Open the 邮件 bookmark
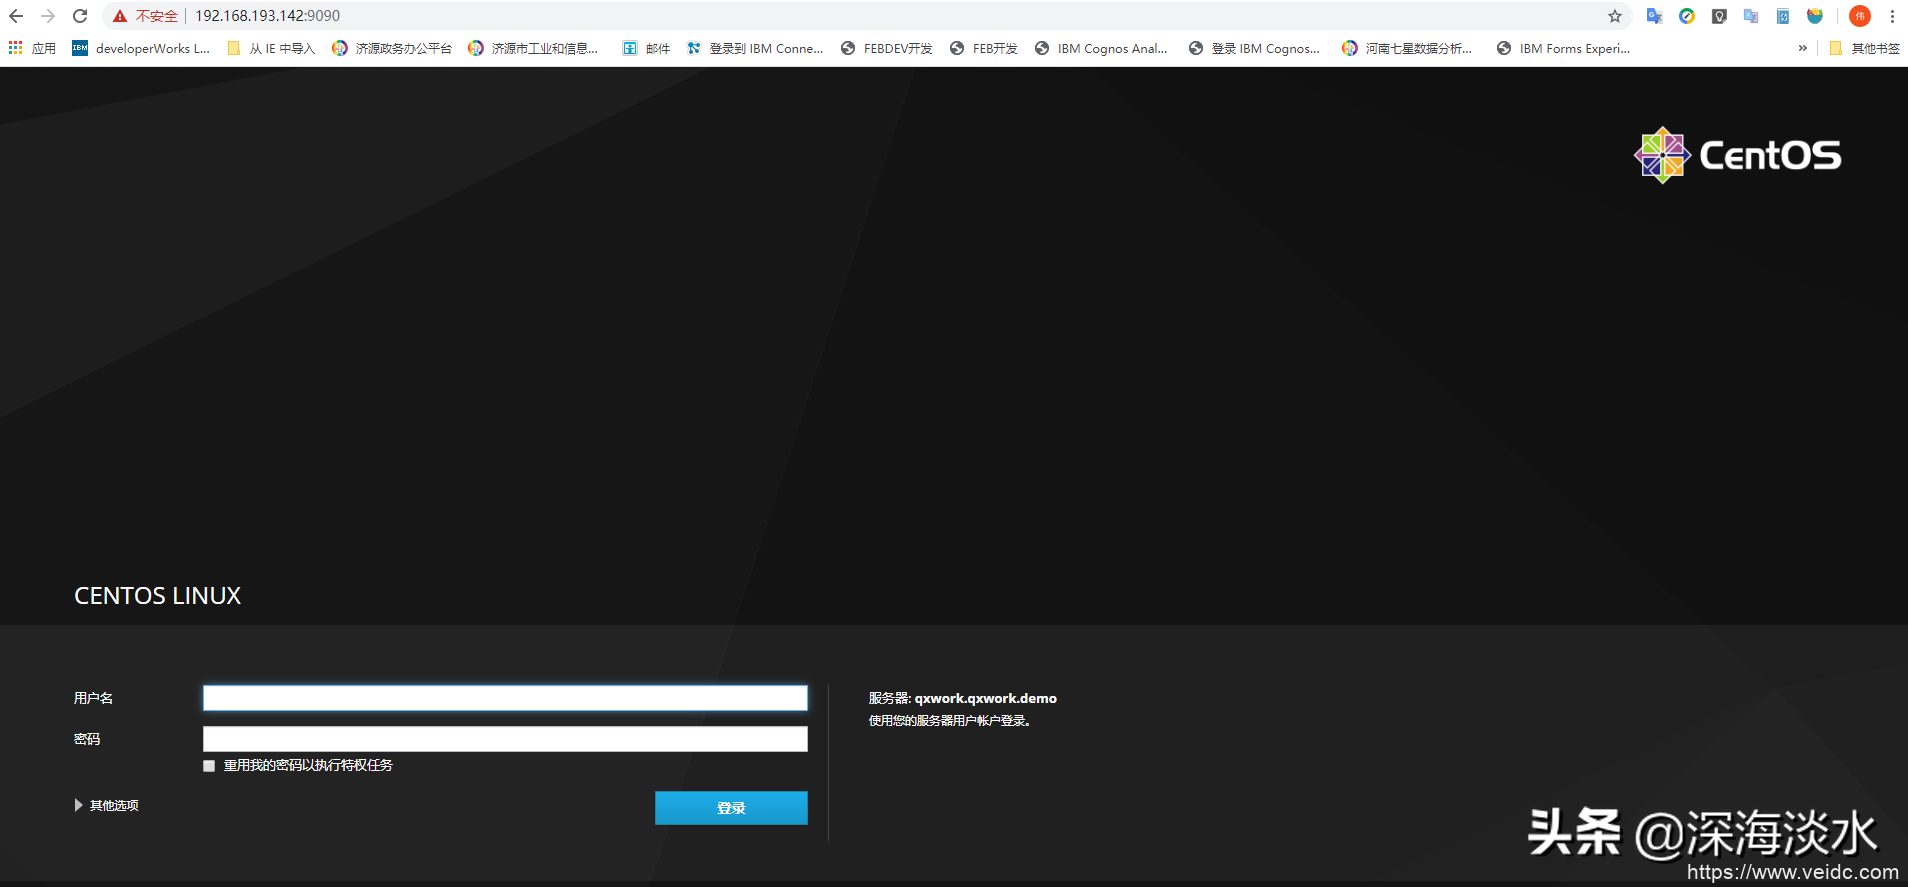 646,48
